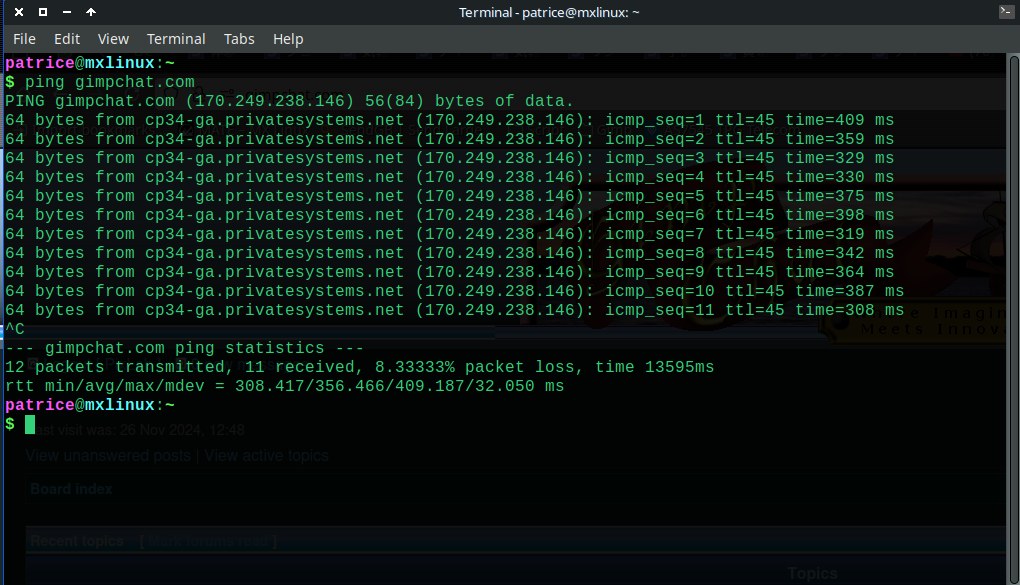This screenshot has height=585, width=1020.
Task: Click the window title 'Terminal - patrice@mxlinux: ~'
Action: click(549, 12)
